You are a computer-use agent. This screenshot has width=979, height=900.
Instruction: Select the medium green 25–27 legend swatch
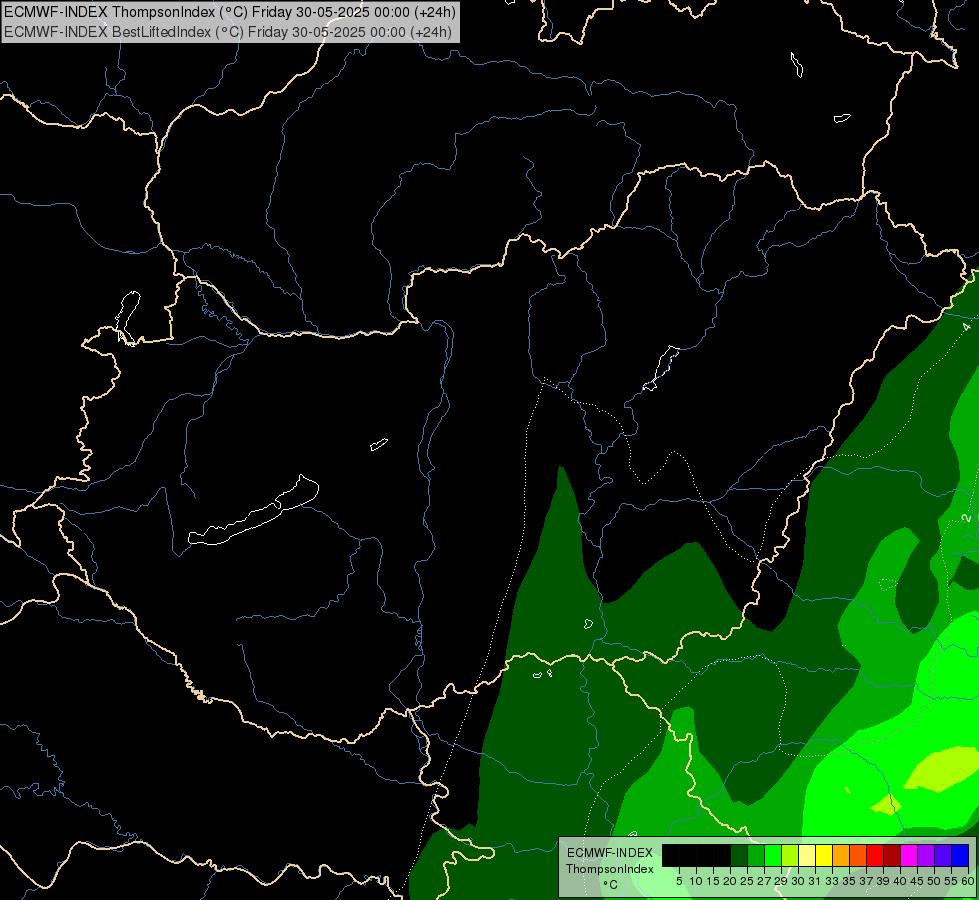click(x=756, y=855)
